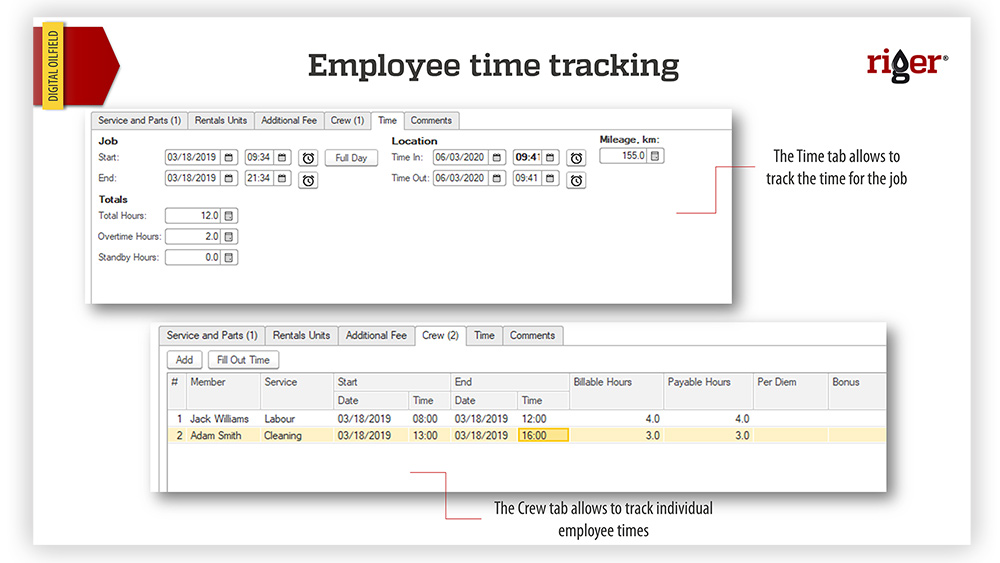This screenshot has width=1000, height=563.
Task: Open calculator icon beside Total Hours
Action: [x=229, y=216]
